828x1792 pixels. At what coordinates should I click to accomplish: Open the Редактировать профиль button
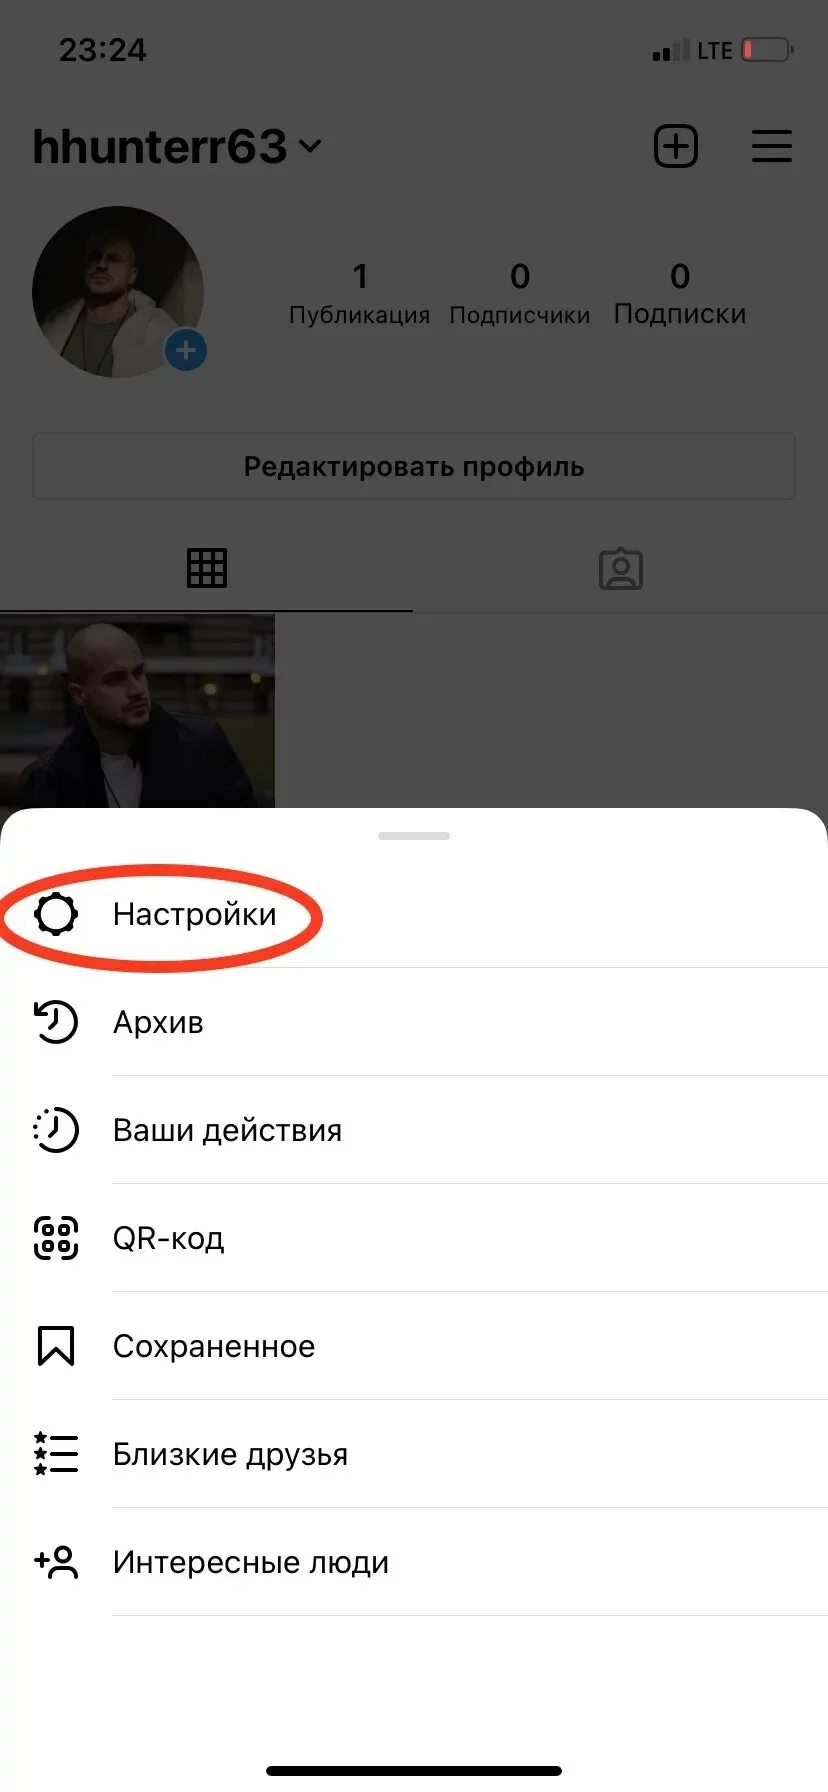(414, 466)
